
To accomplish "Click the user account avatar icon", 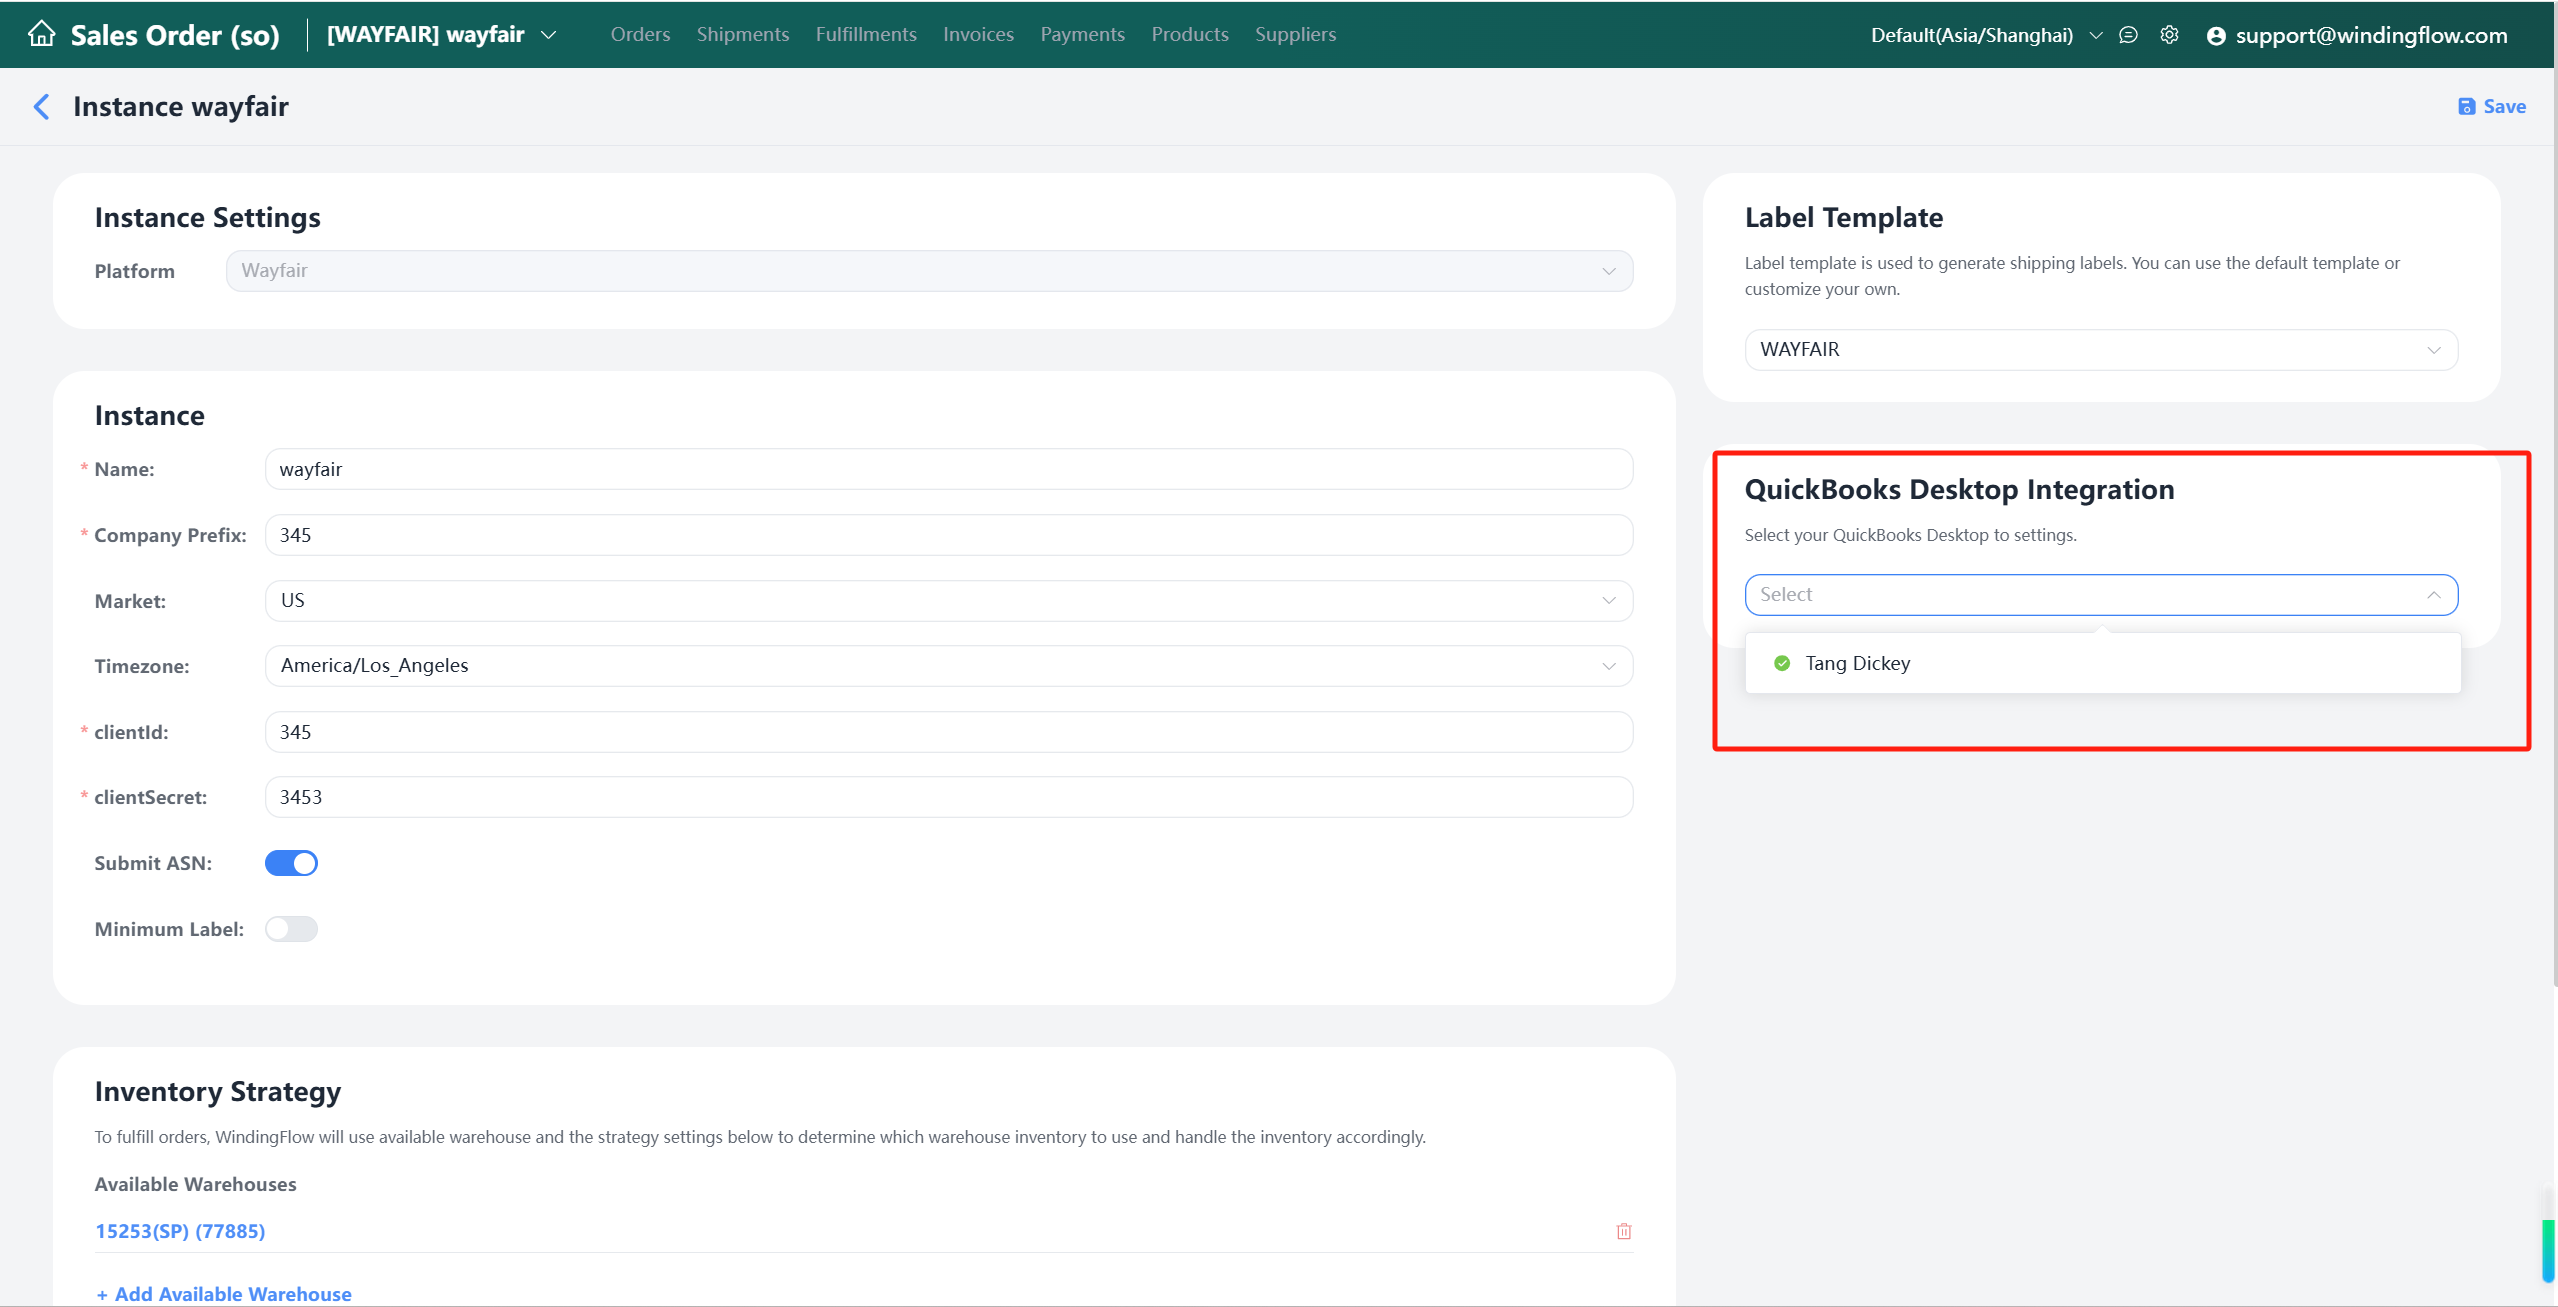I will coord(2216,36).
